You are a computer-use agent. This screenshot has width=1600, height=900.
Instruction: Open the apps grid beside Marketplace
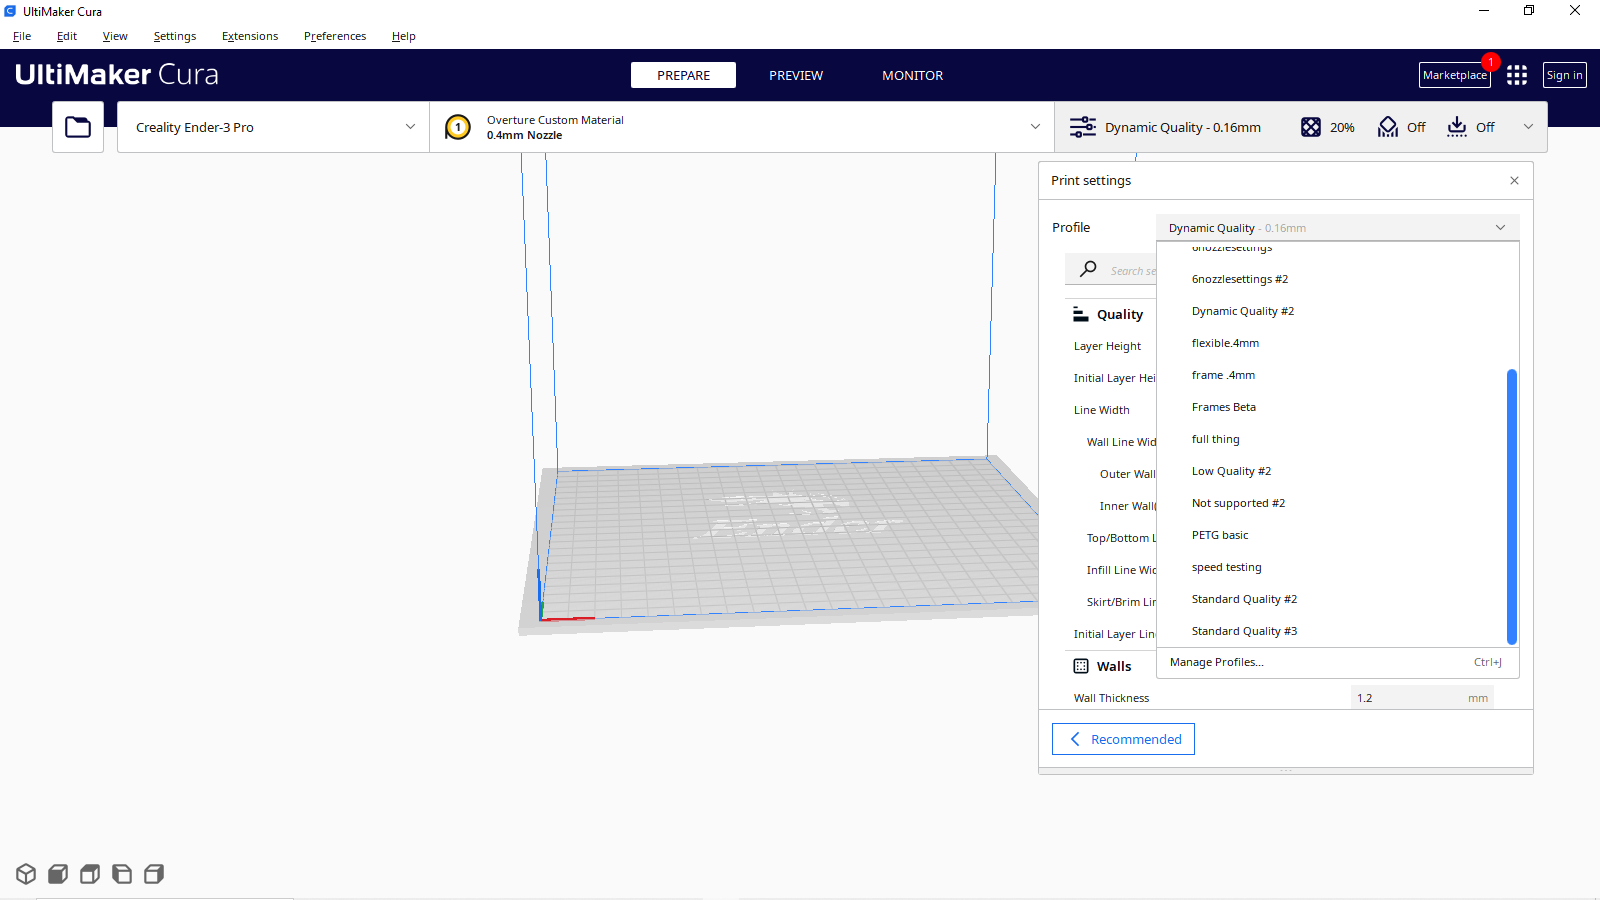1516,75
